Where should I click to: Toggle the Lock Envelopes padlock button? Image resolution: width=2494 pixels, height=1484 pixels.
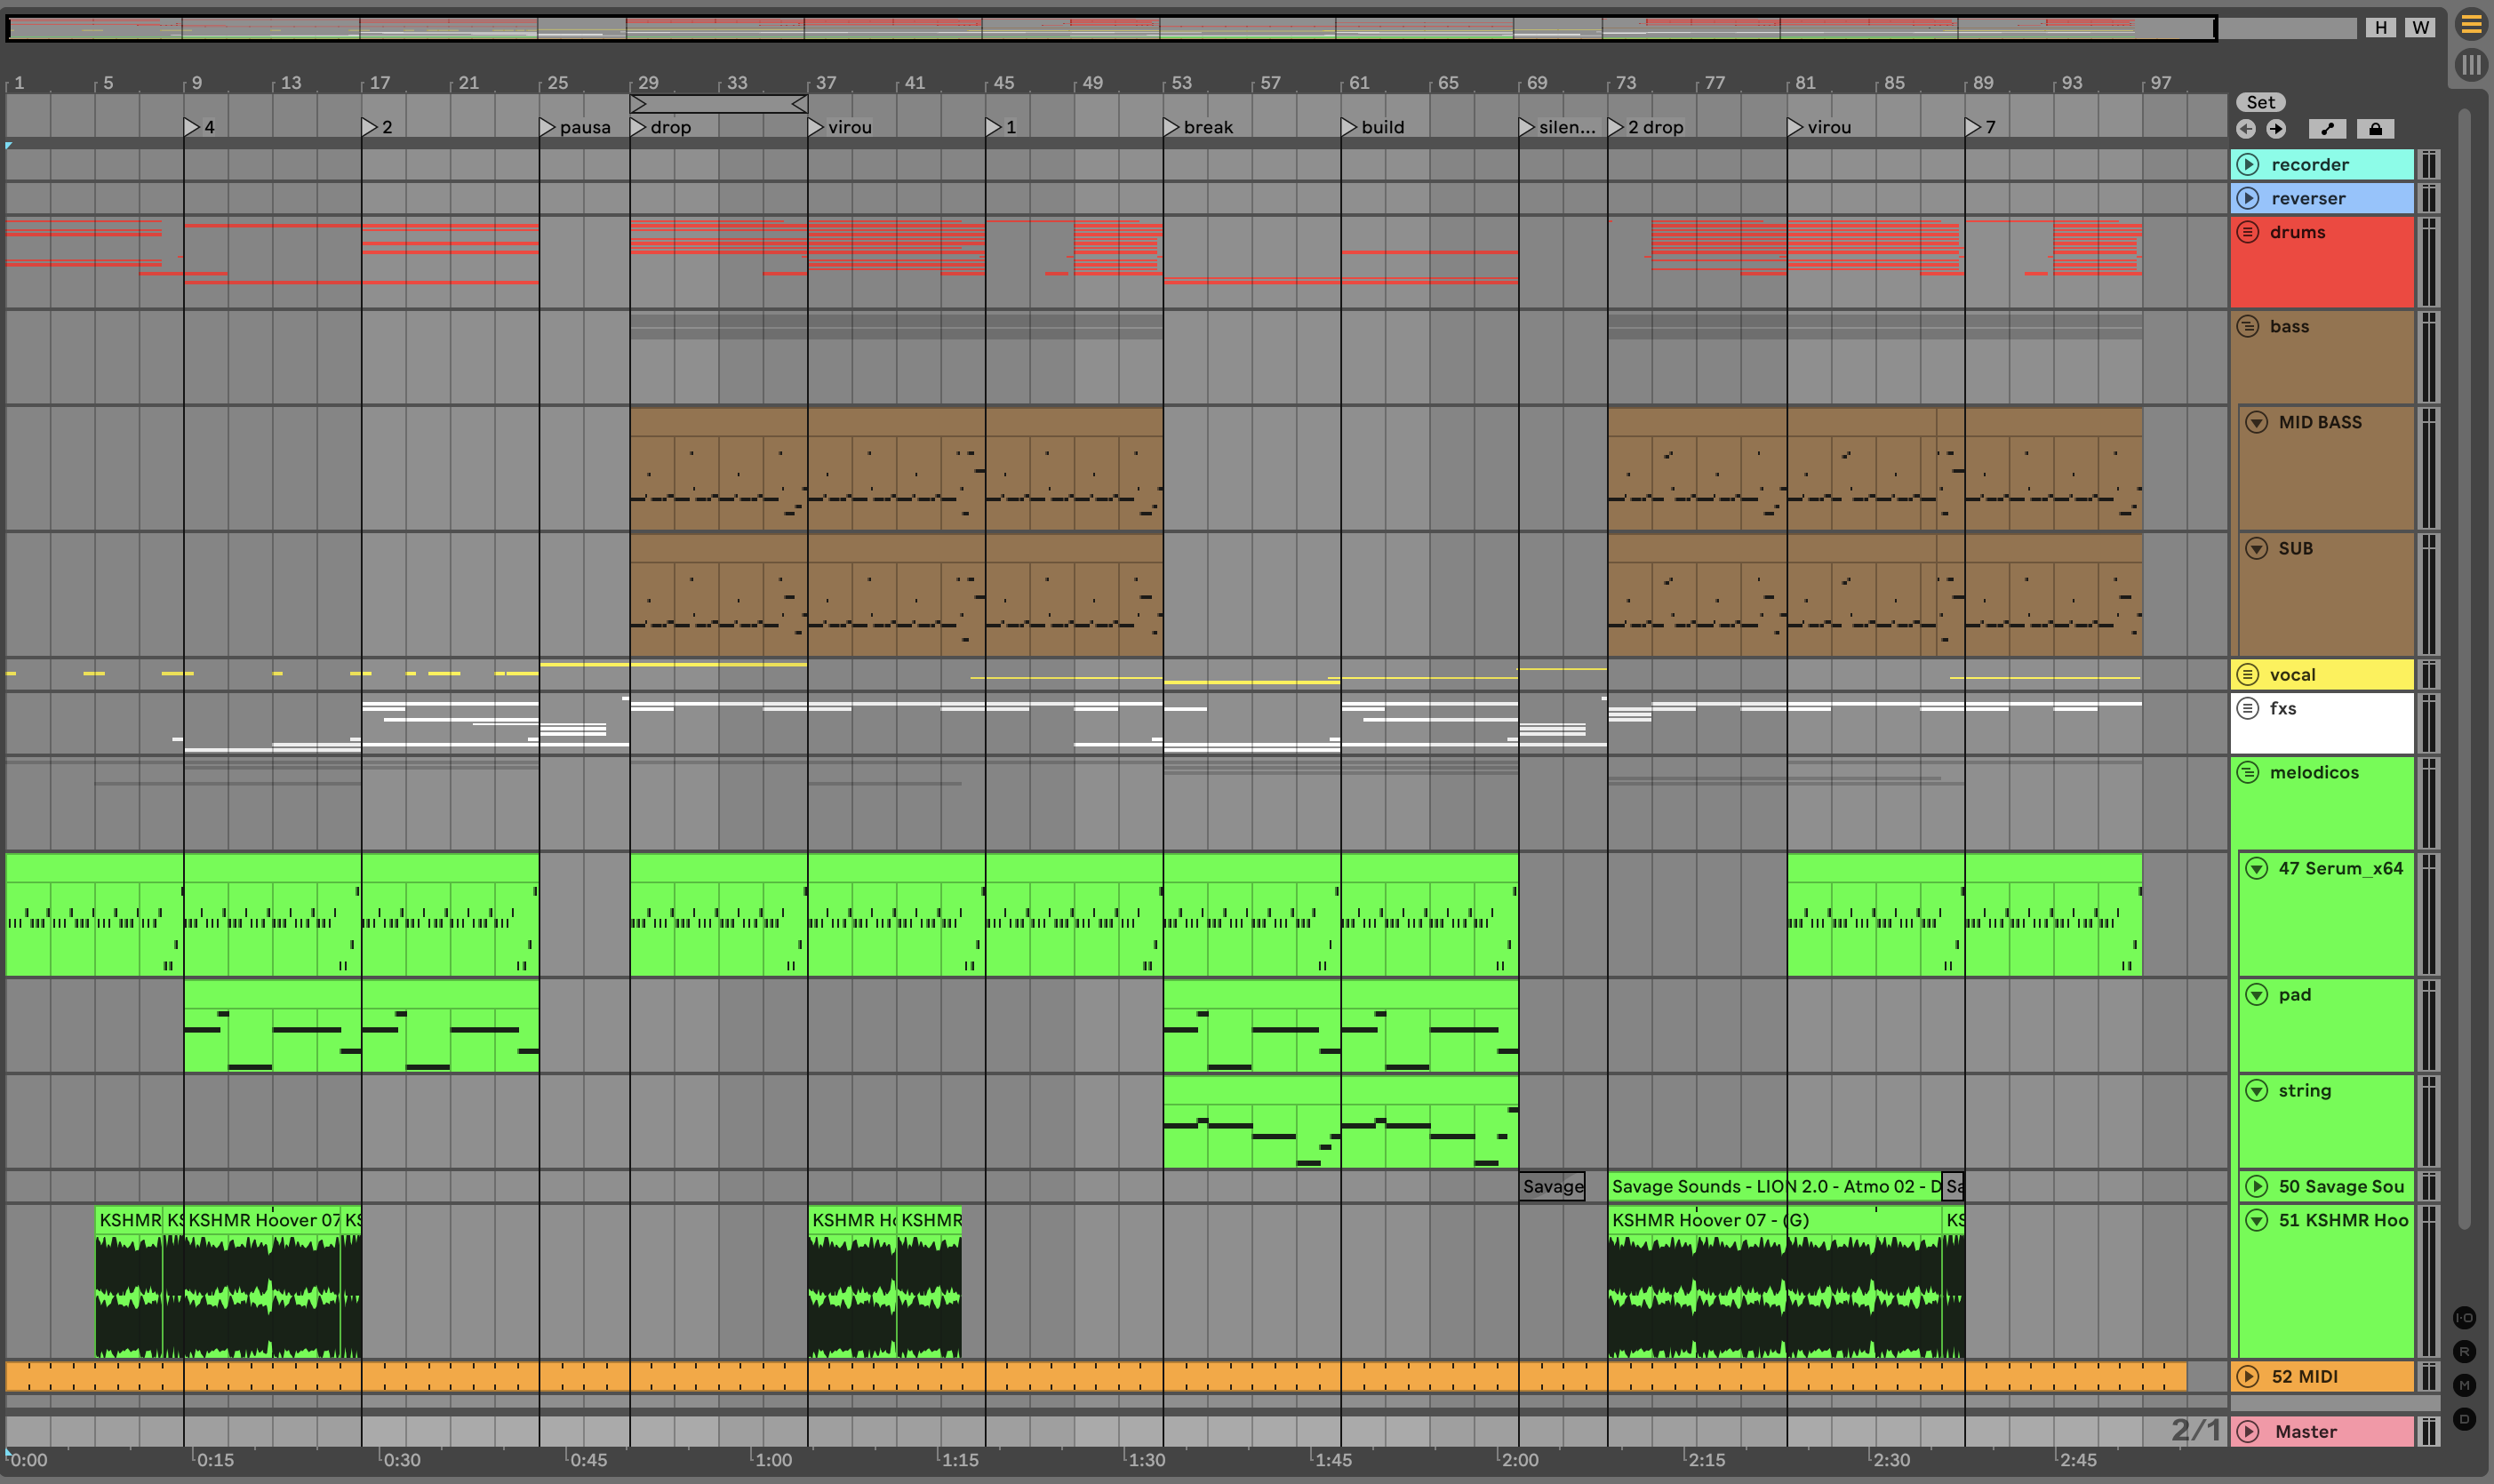pos(2376,128)
